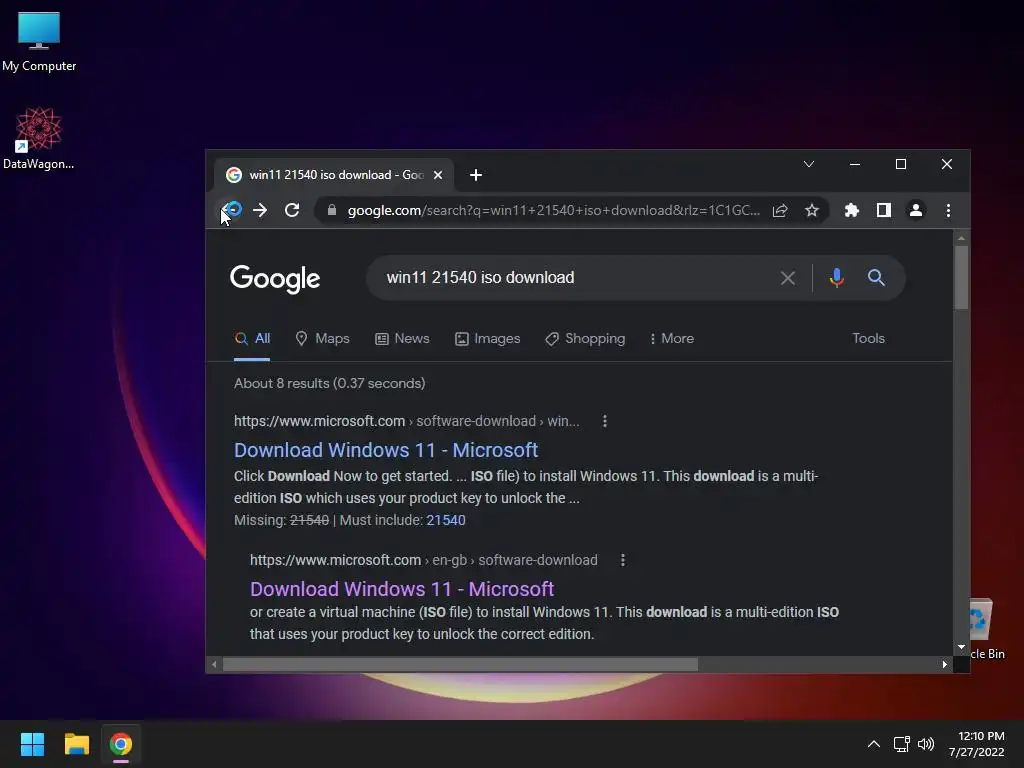
Task: Close the win11 21540 iso download tab
Action: 438,175
